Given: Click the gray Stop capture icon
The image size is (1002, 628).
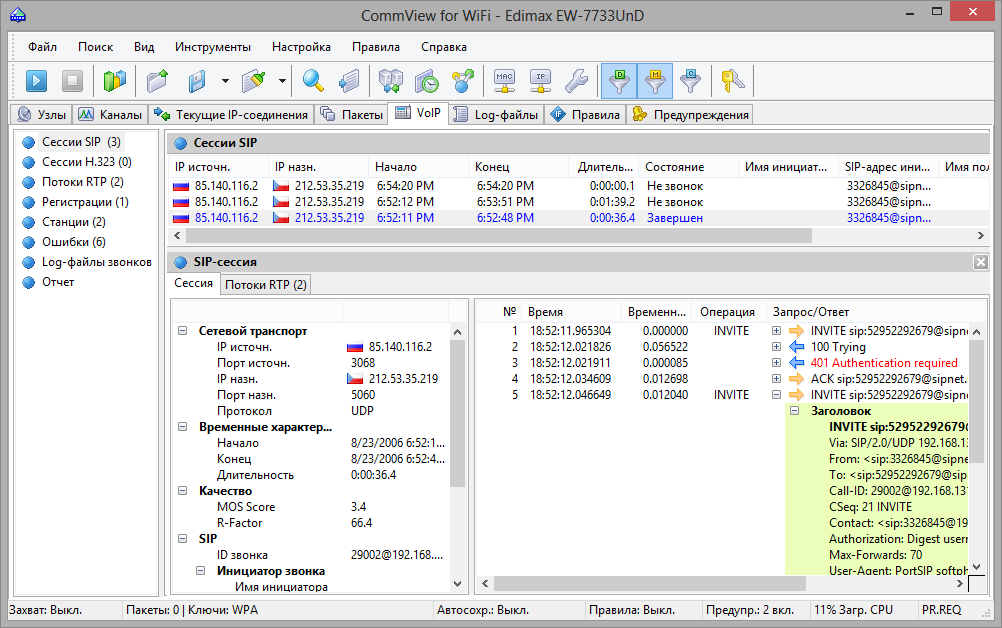Looking at the screenshot, I should click(72, 81).
